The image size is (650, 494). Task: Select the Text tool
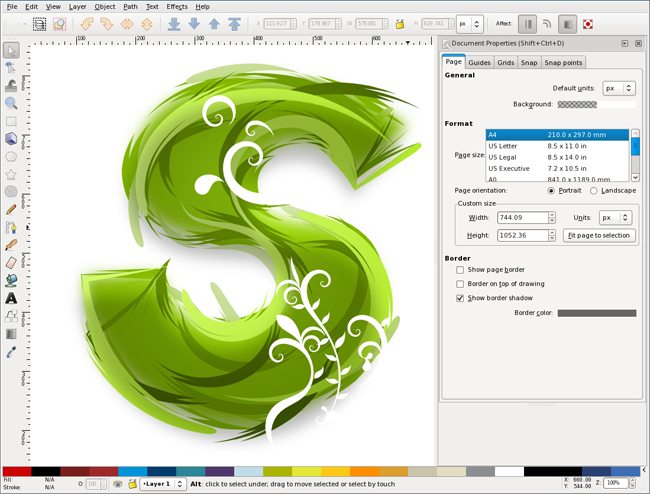(x=11, y=298)
